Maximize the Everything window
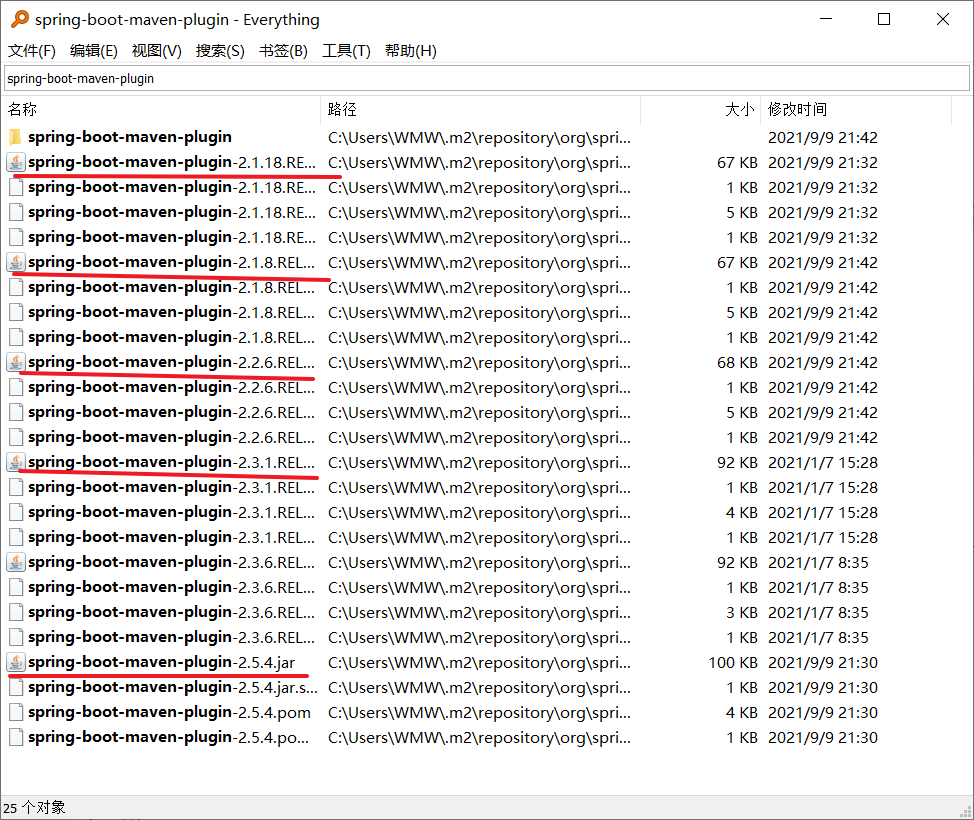Viewport: 974px width, 820px height. pyautogui.click(x=884, y=19)
